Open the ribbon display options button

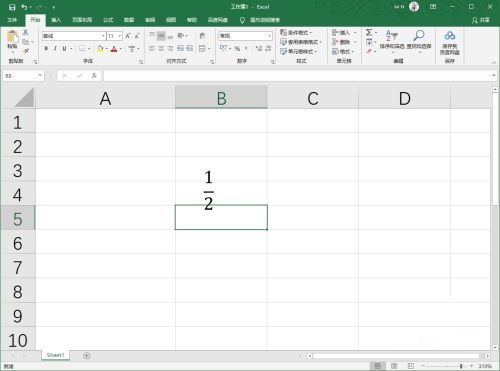tap(433, 7)
